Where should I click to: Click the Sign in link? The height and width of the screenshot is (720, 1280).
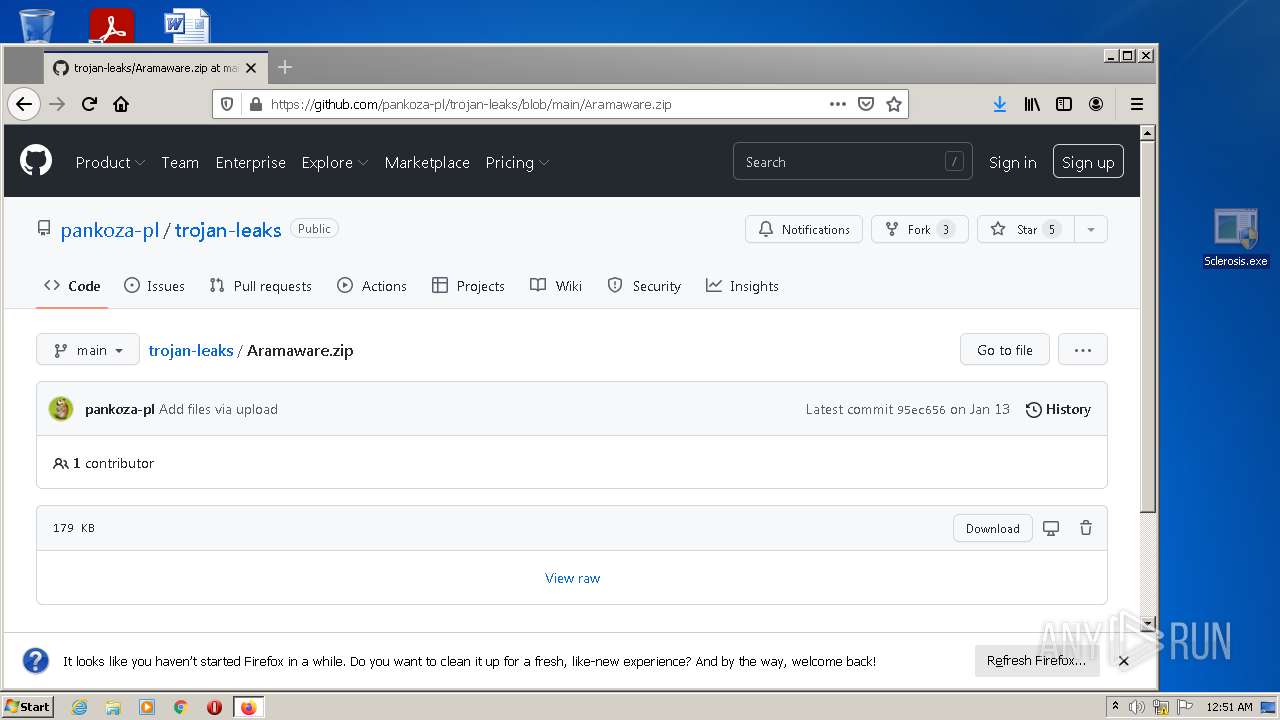[x=1012, y=162]
